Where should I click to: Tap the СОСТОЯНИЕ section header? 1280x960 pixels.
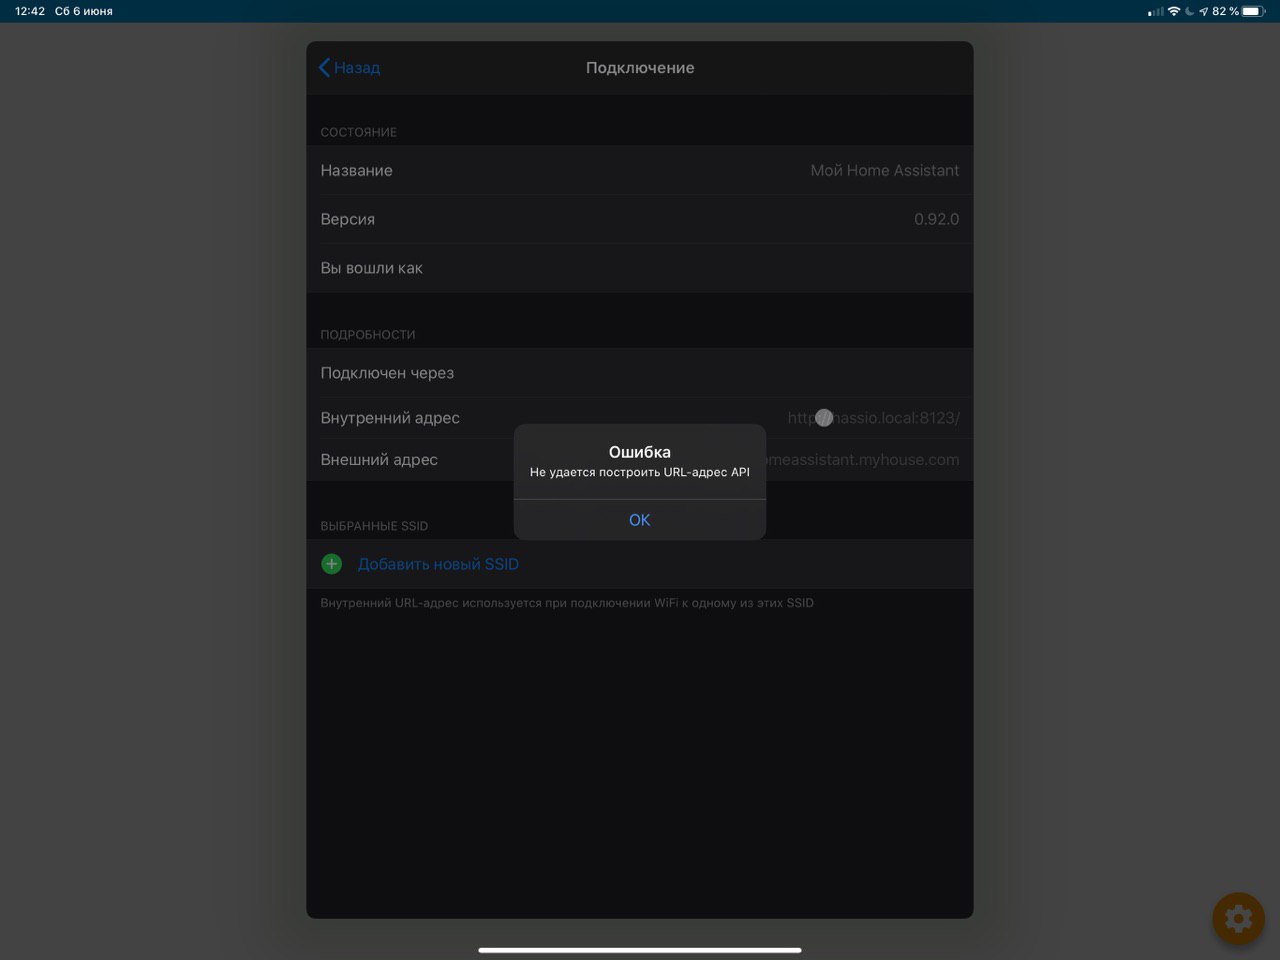(359, 132)
